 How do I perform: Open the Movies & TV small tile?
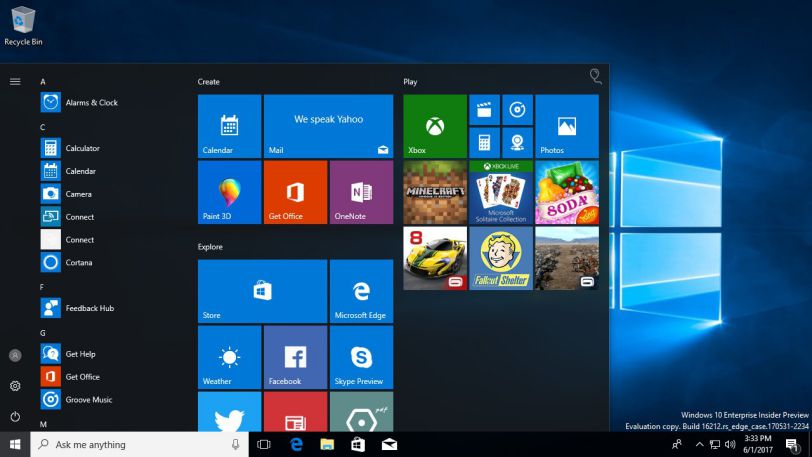(484, 110)
